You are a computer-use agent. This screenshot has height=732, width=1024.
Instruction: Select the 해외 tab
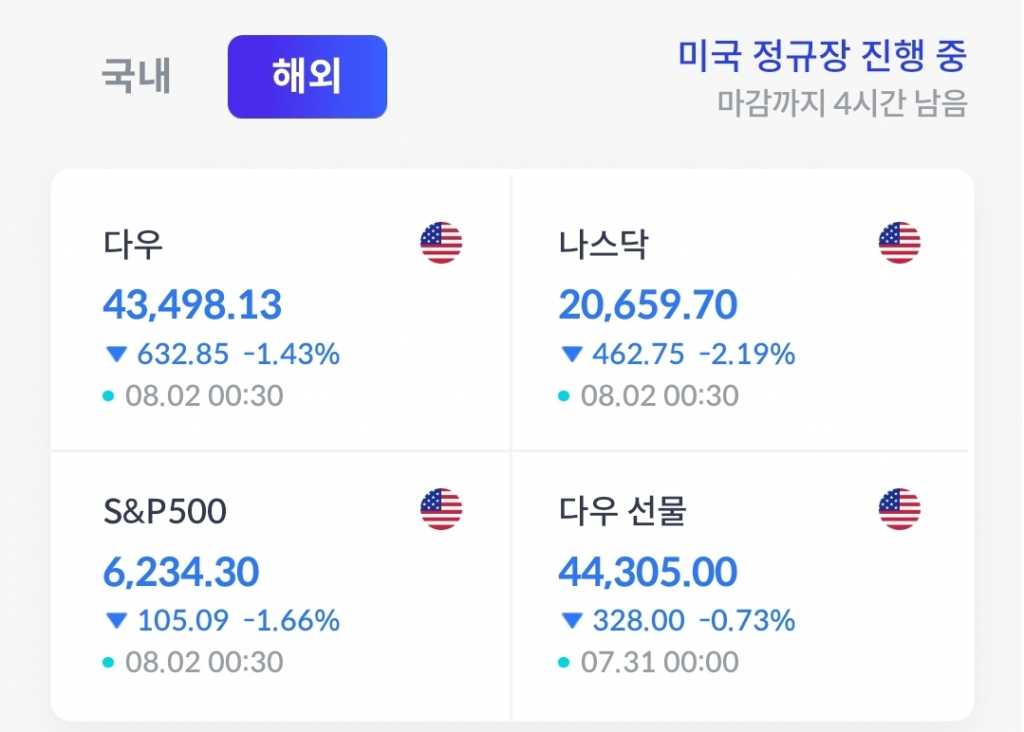pyautogui.click(x=307, y=77)
